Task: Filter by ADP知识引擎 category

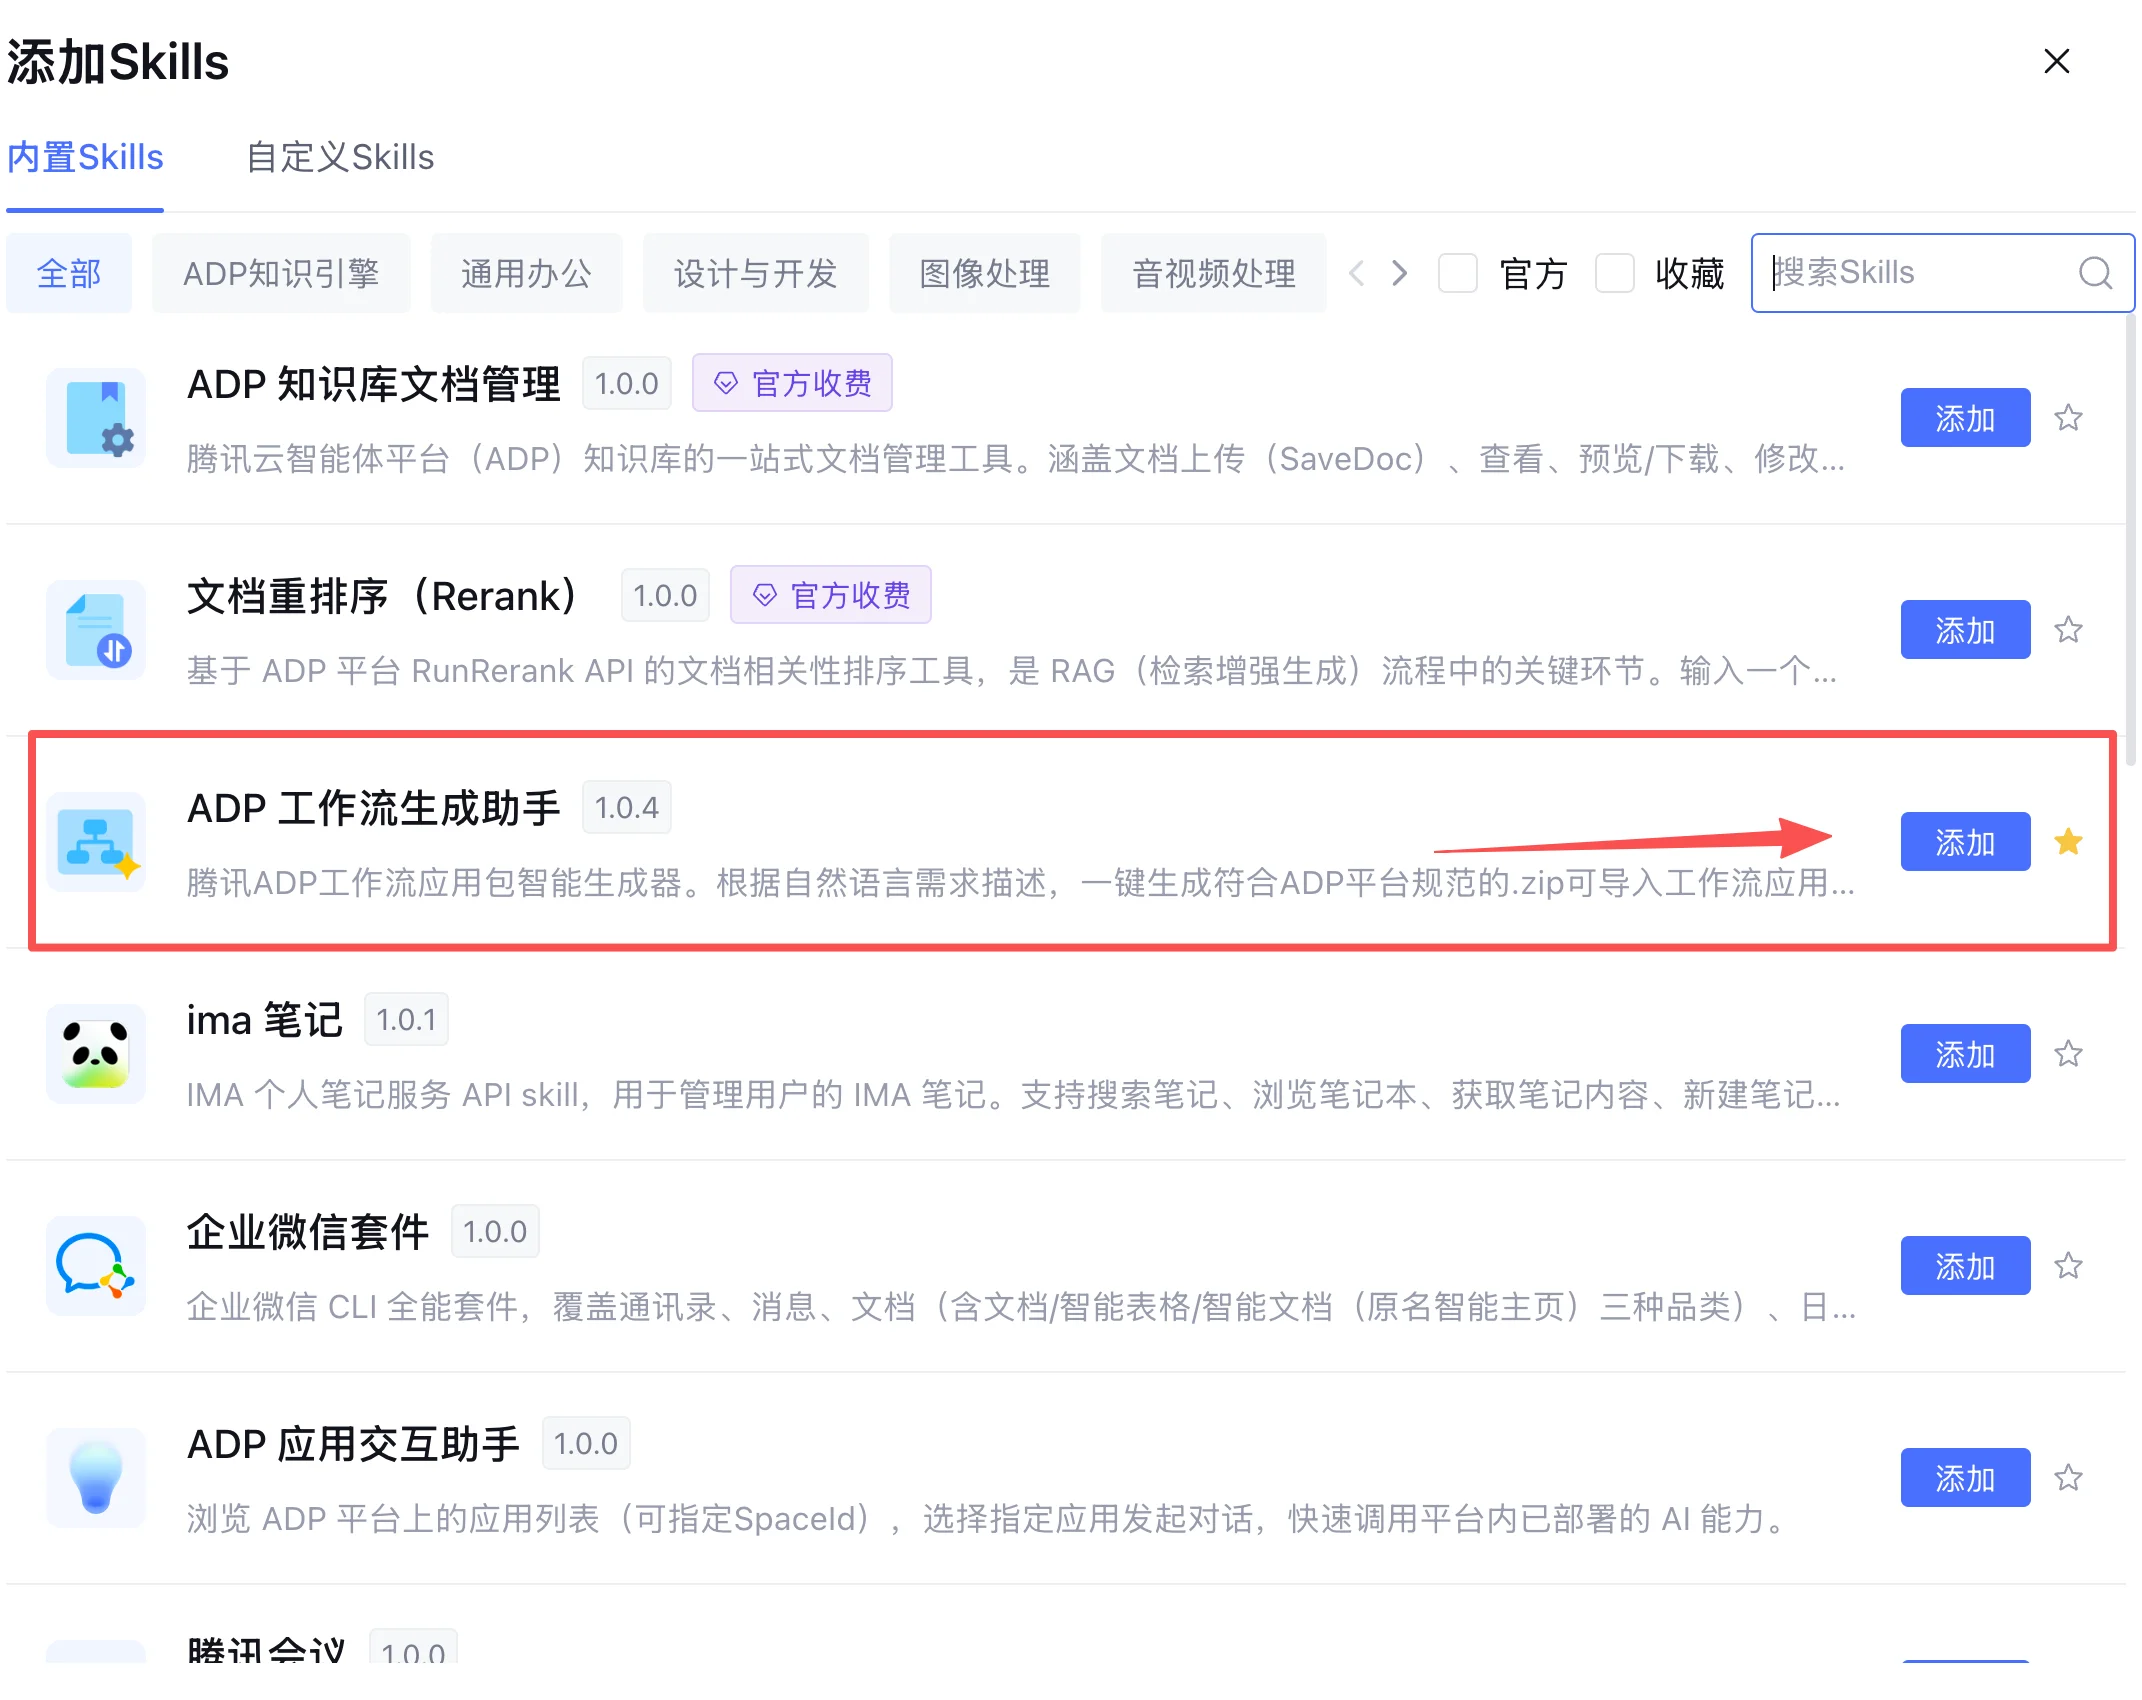Action: [281, 273]
